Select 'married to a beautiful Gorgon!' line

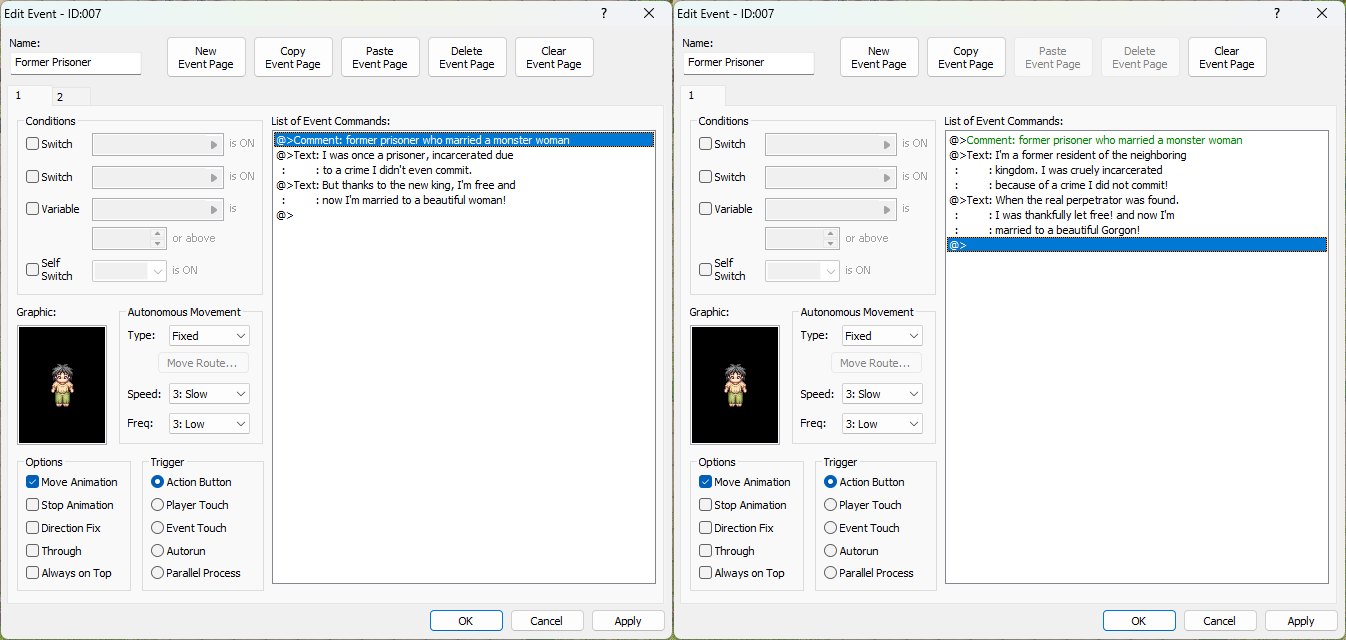point(1137,230)
